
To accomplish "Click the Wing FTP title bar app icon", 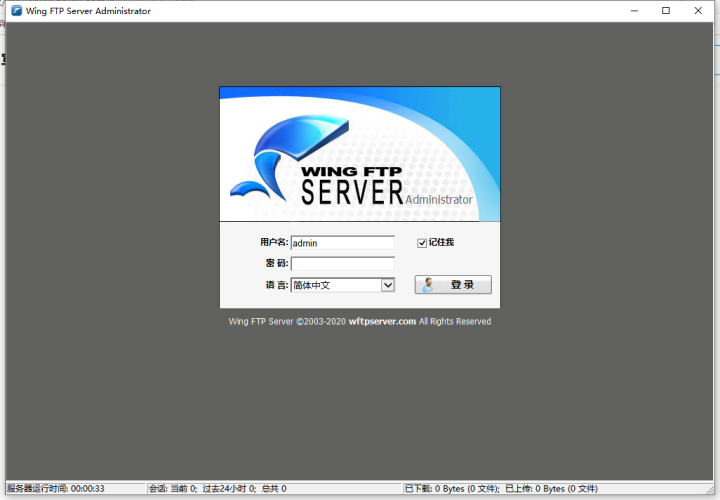I will 17,11.
